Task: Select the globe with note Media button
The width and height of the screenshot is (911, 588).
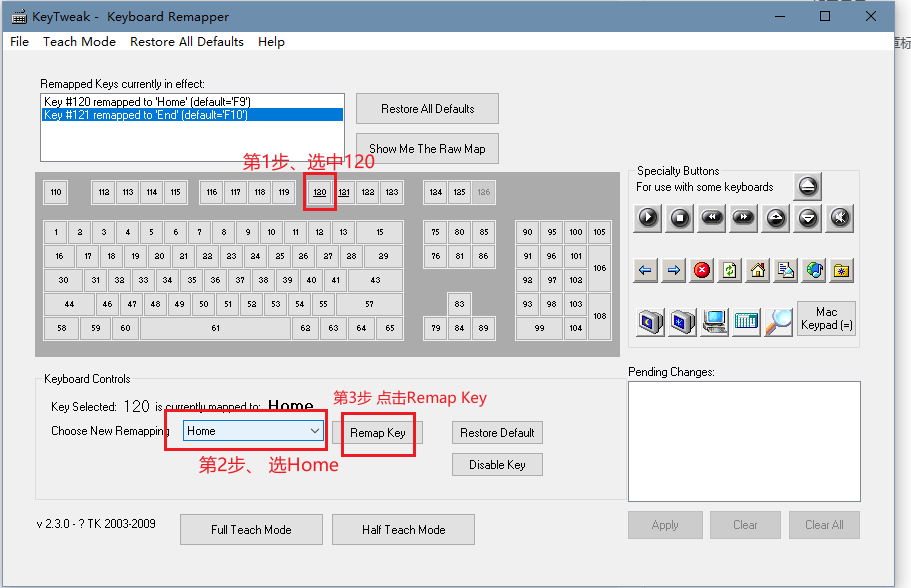Action: (815, 270)
